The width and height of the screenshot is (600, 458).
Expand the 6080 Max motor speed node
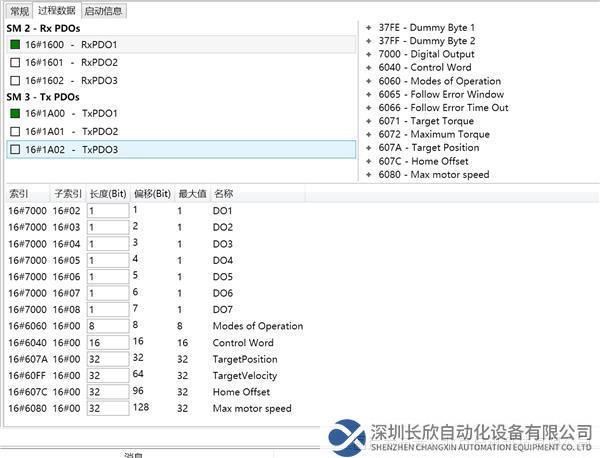click(x=368, y=174)
